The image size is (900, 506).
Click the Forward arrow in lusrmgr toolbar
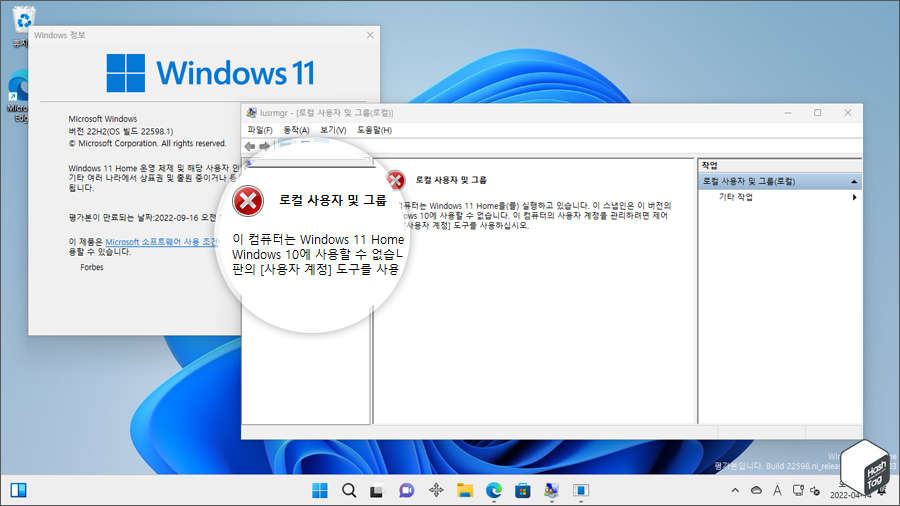pos(265,146)
